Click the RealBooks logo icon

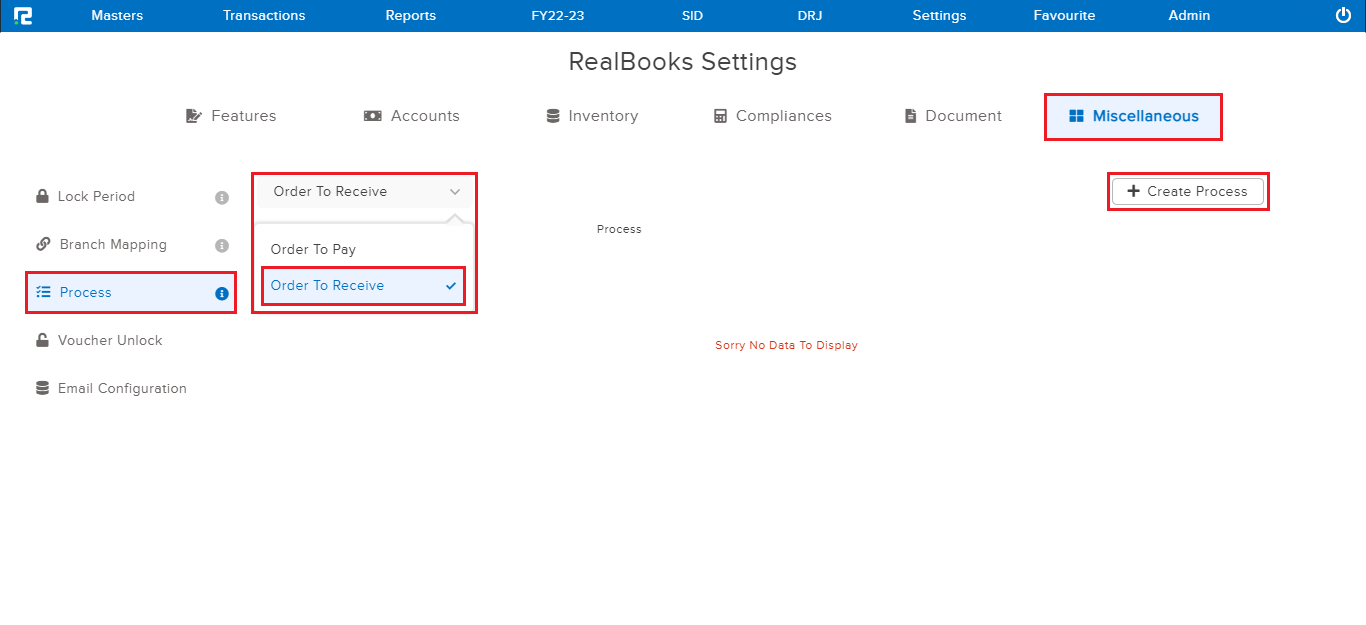23,16
